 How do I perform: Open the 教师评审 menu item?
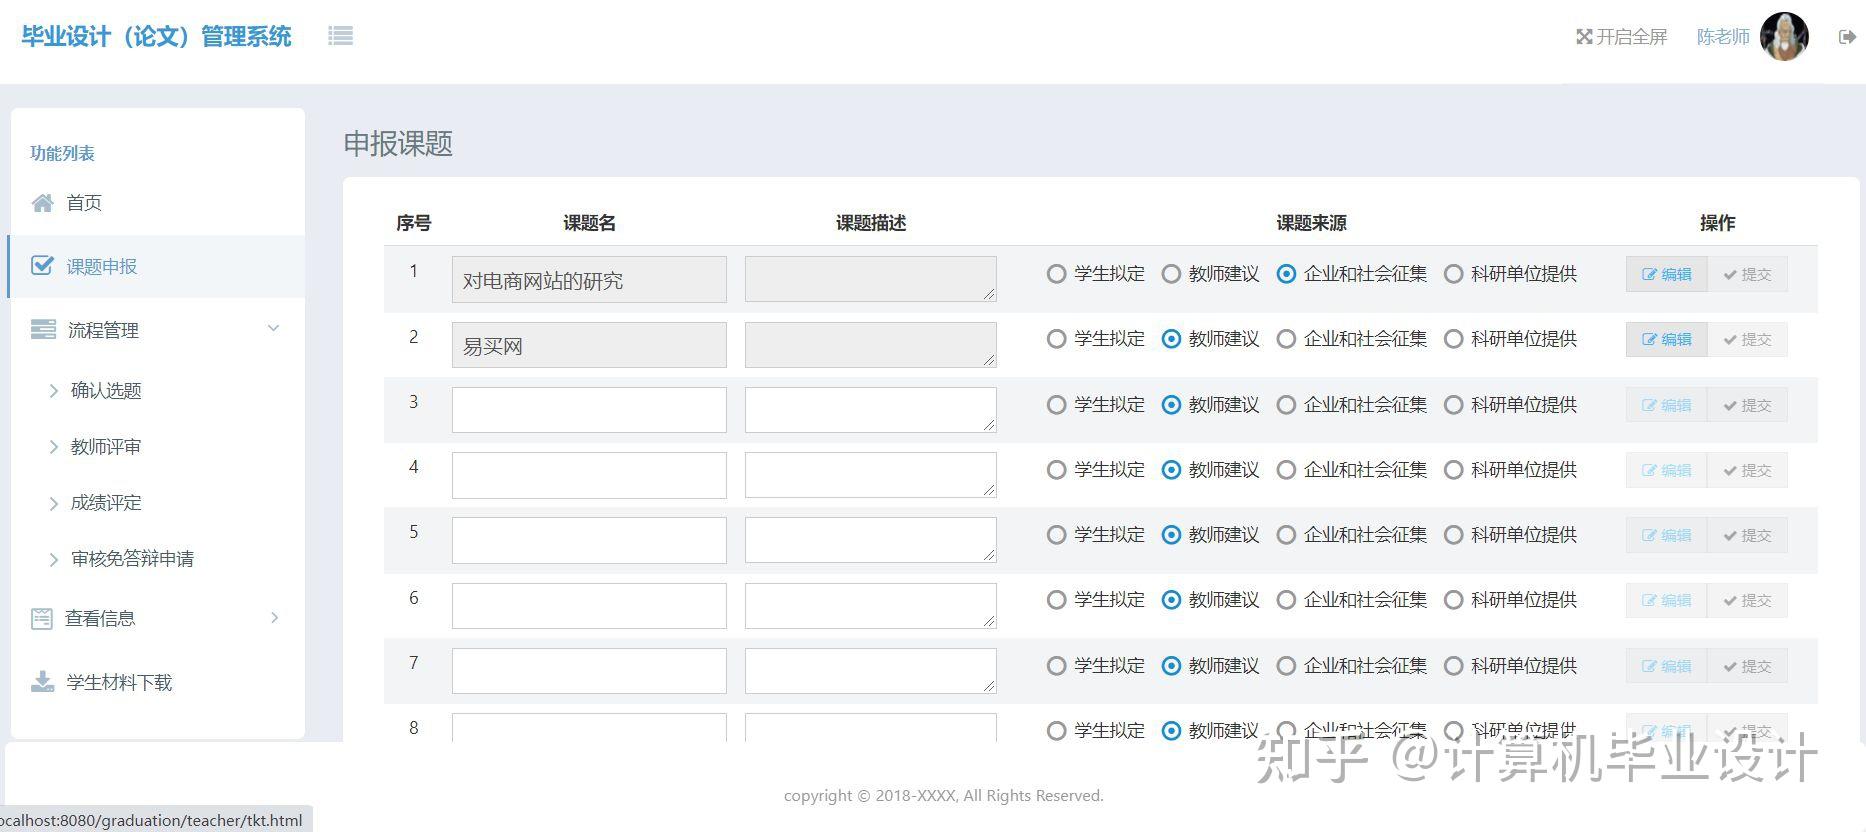coord(106,447)
